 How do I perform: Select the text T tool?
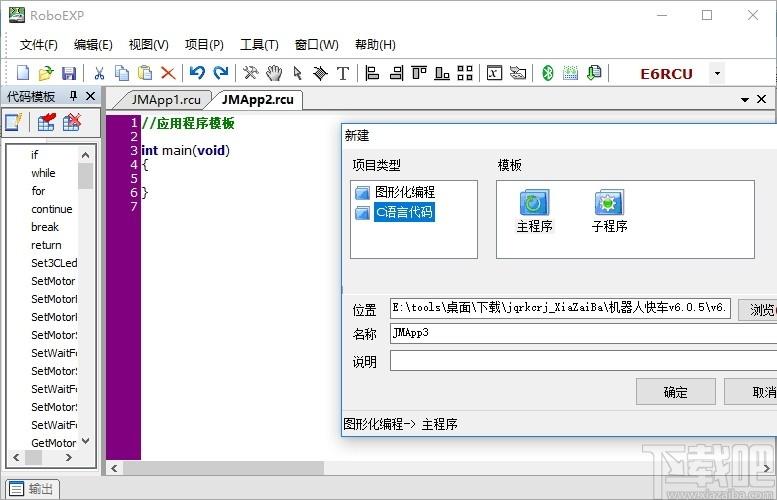[x=343, y=73]
